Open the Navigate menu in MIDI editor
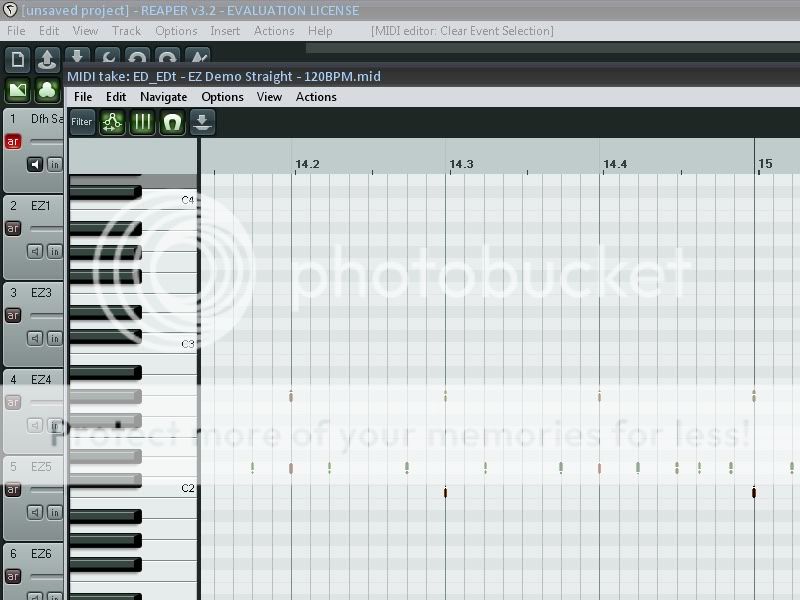 pyautogui.click(x=163, y=97)
